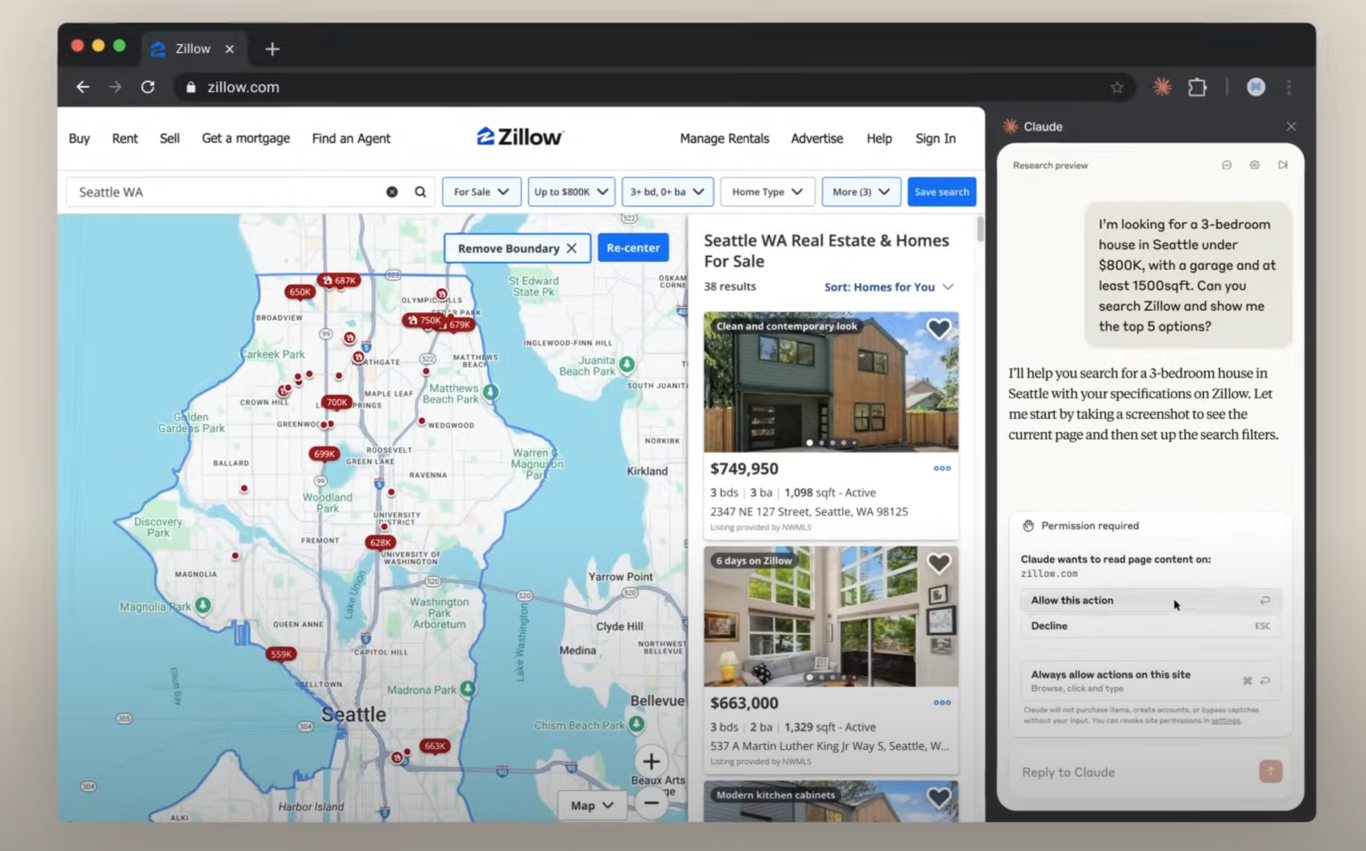
Task: Click the 700K map price marker
Action: point(337,402)
